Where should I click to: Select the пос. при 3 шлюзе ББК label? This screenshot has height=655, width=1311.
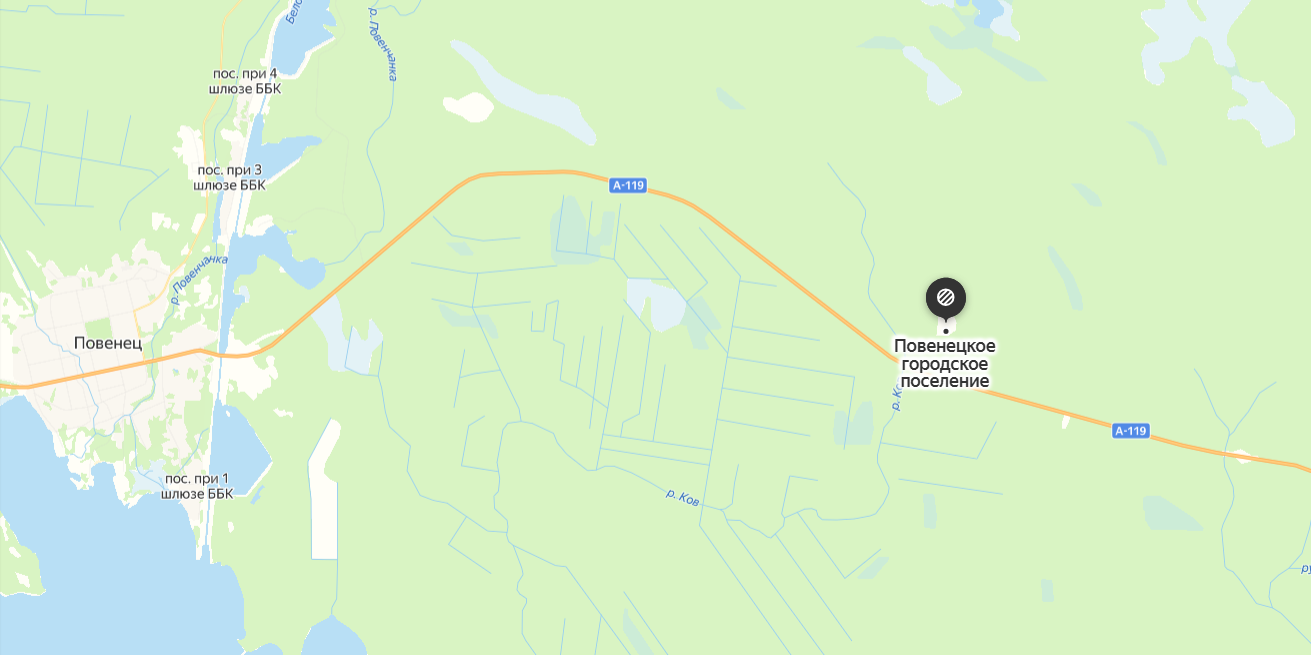[x=231, y=177]
